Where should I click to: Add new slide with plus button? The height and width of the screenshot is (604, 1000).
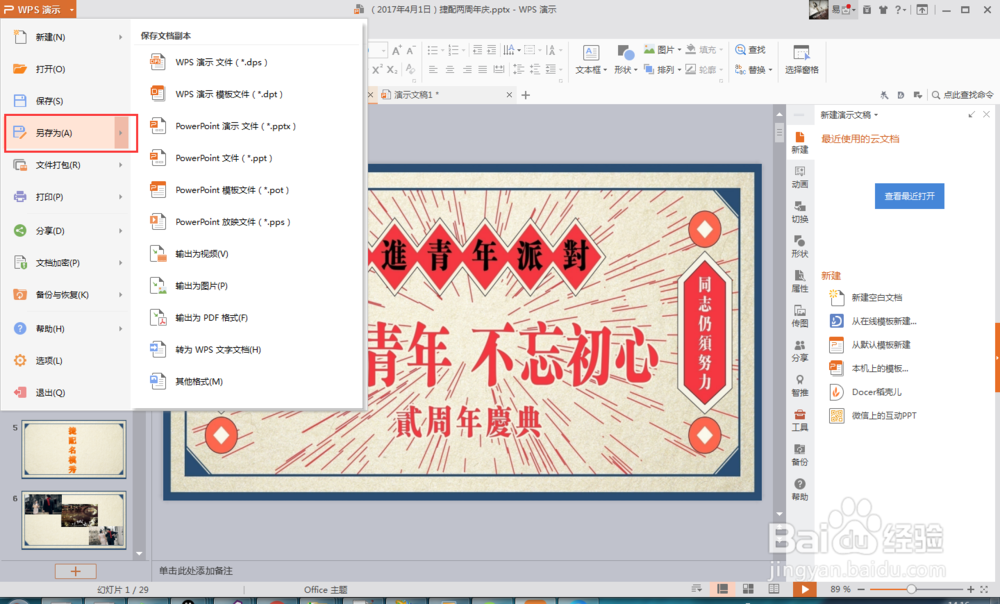tap(75, 571)
